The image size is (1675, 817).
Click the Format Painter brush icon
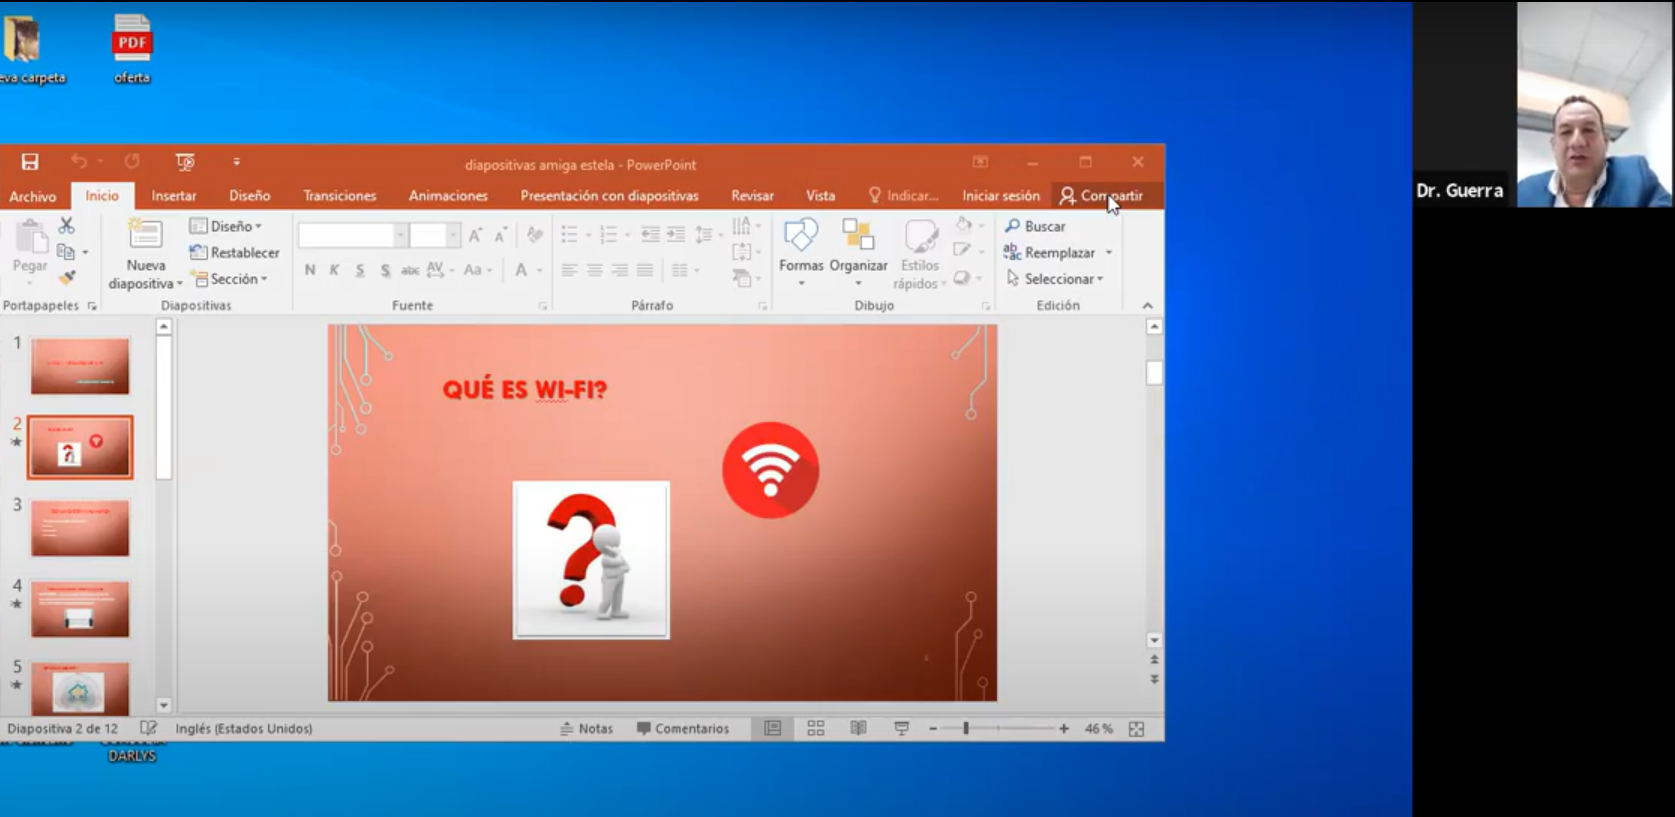pos(67,278)
